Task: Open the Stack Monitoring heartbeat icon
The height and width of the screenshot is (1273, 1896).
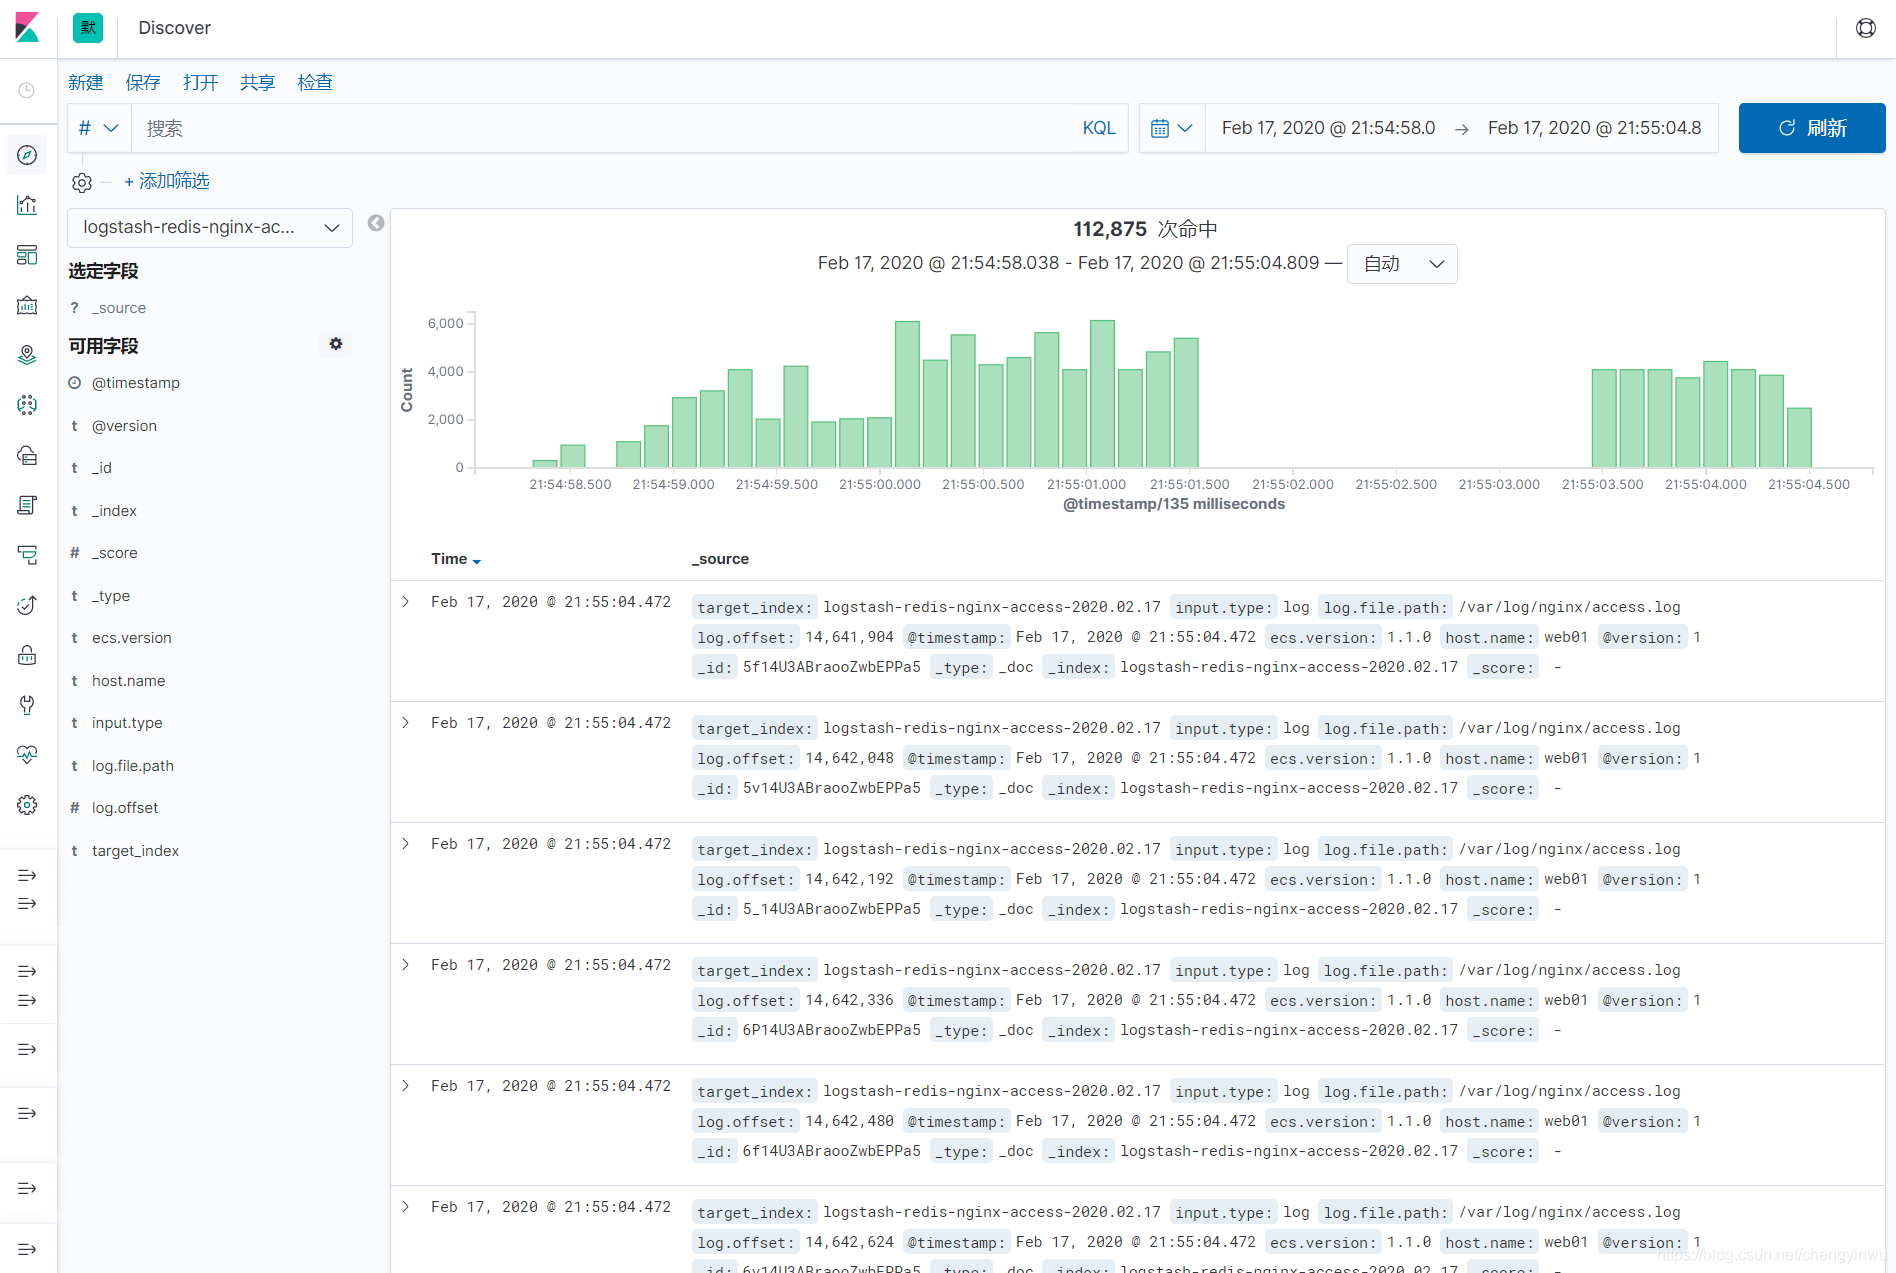Action: 27,755
